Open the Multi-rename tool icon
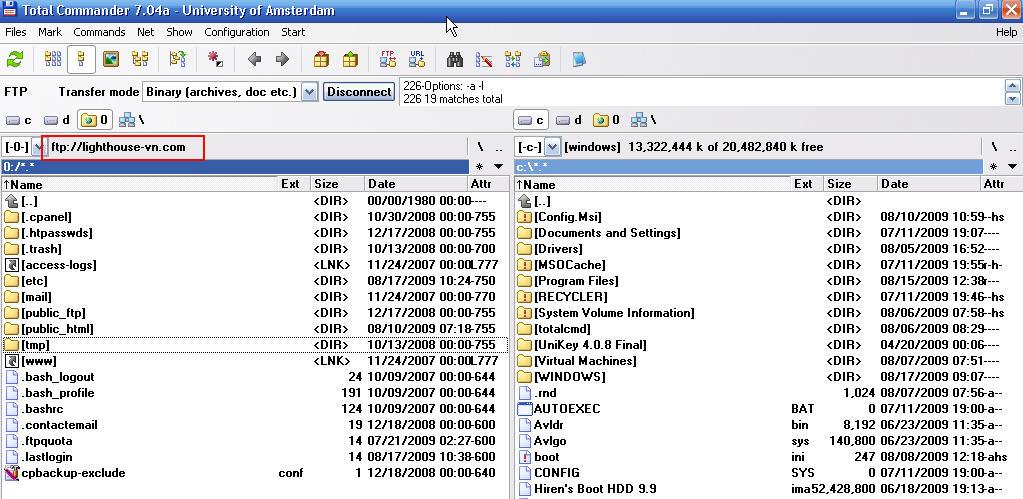The image size is (1023, 499). (x=483, y=60)
